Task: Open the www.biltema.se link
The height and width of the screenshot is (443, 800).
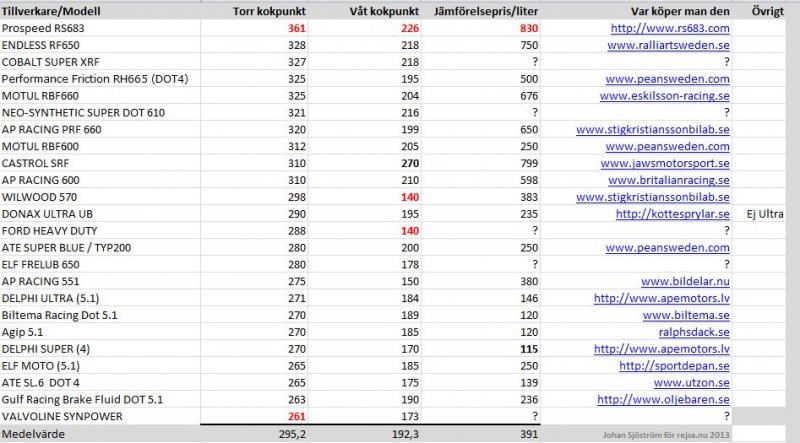Action: [x=686, y=315]
